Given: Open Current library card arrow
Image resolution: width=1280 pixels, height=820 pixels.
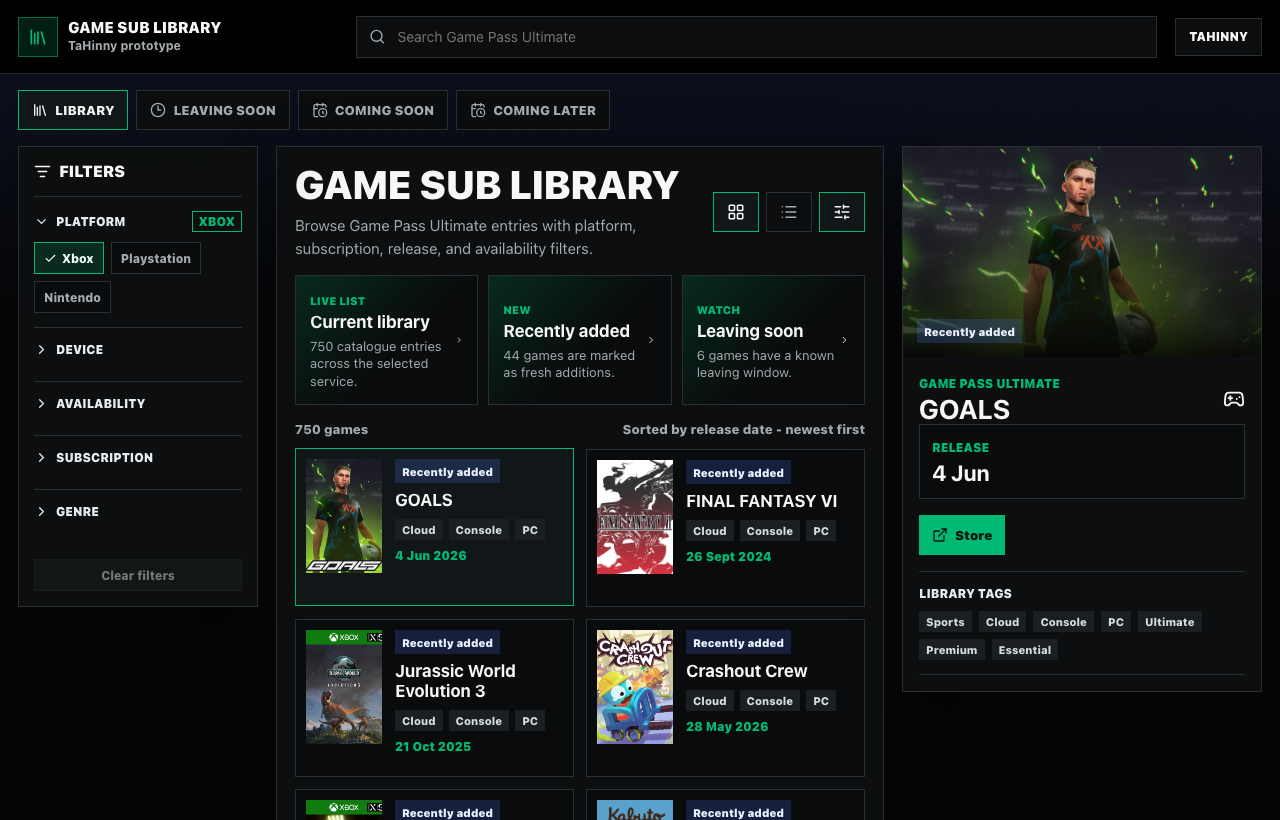Looking at the screenshot, I should (x=459, y=340).
